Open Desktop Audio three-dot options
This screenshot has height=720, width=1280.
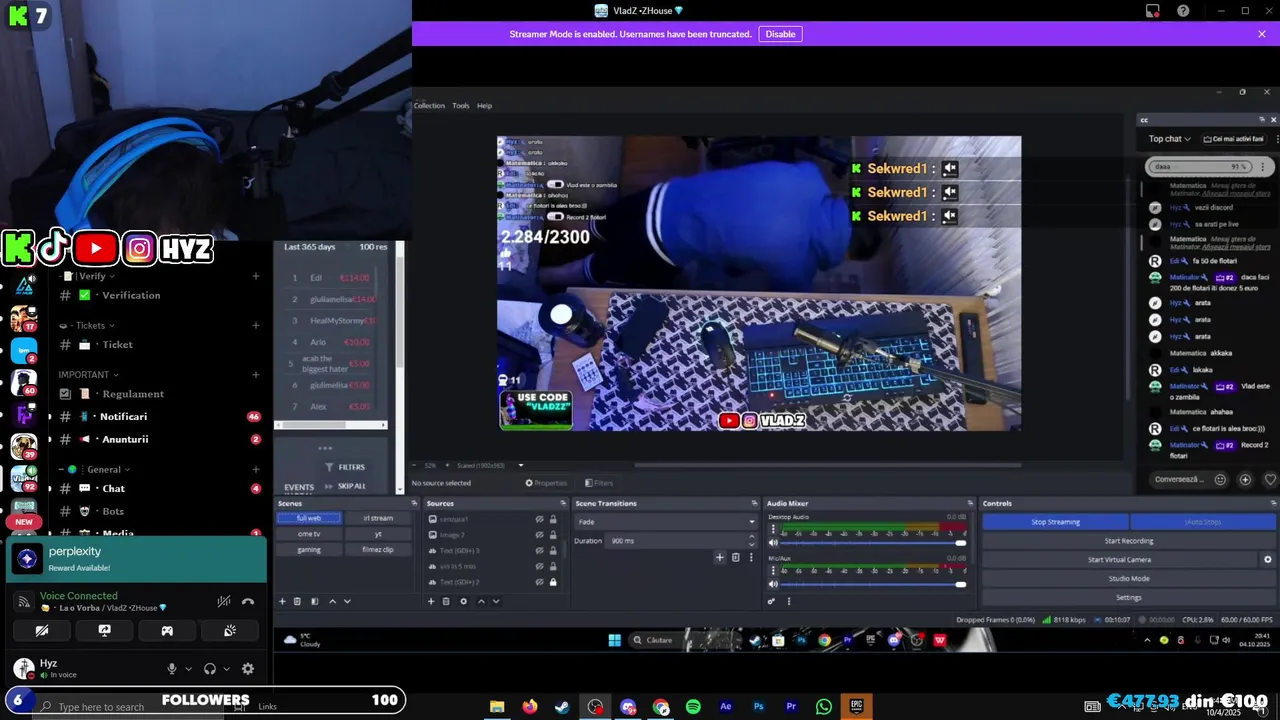[x=772, y=530]
